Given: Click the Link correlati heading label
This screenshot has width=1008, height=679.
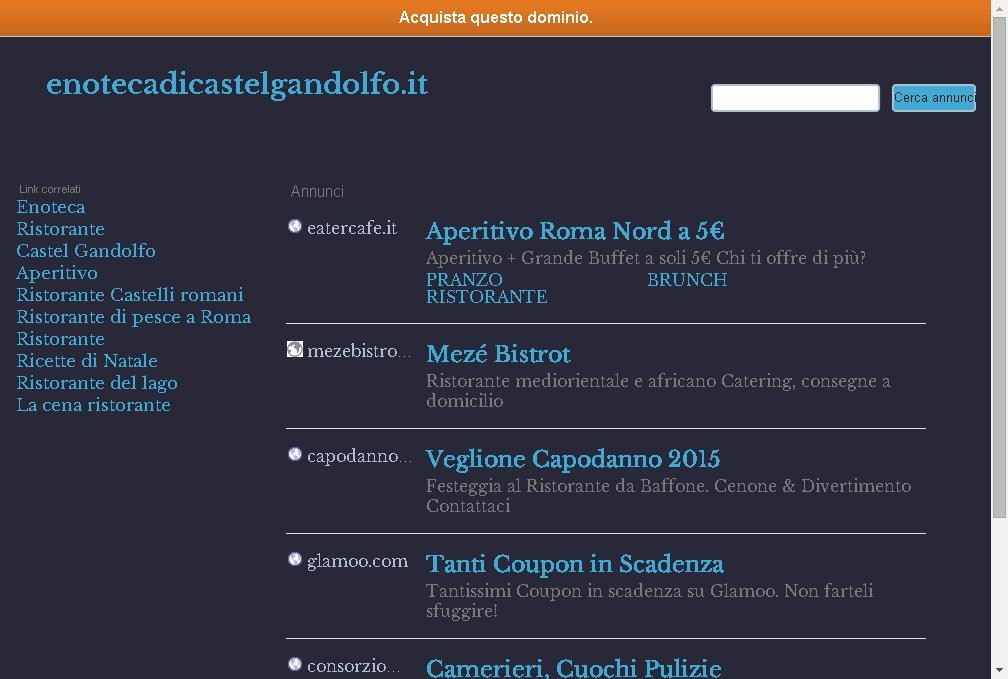Looking at the screenshot, I should [50, 189].
